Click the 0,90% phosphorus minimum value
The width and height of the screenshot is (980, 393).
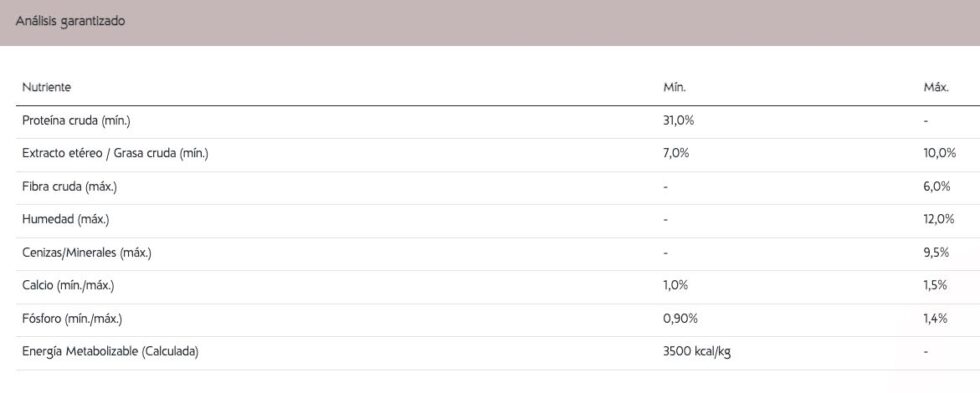(x=680, y=319)
